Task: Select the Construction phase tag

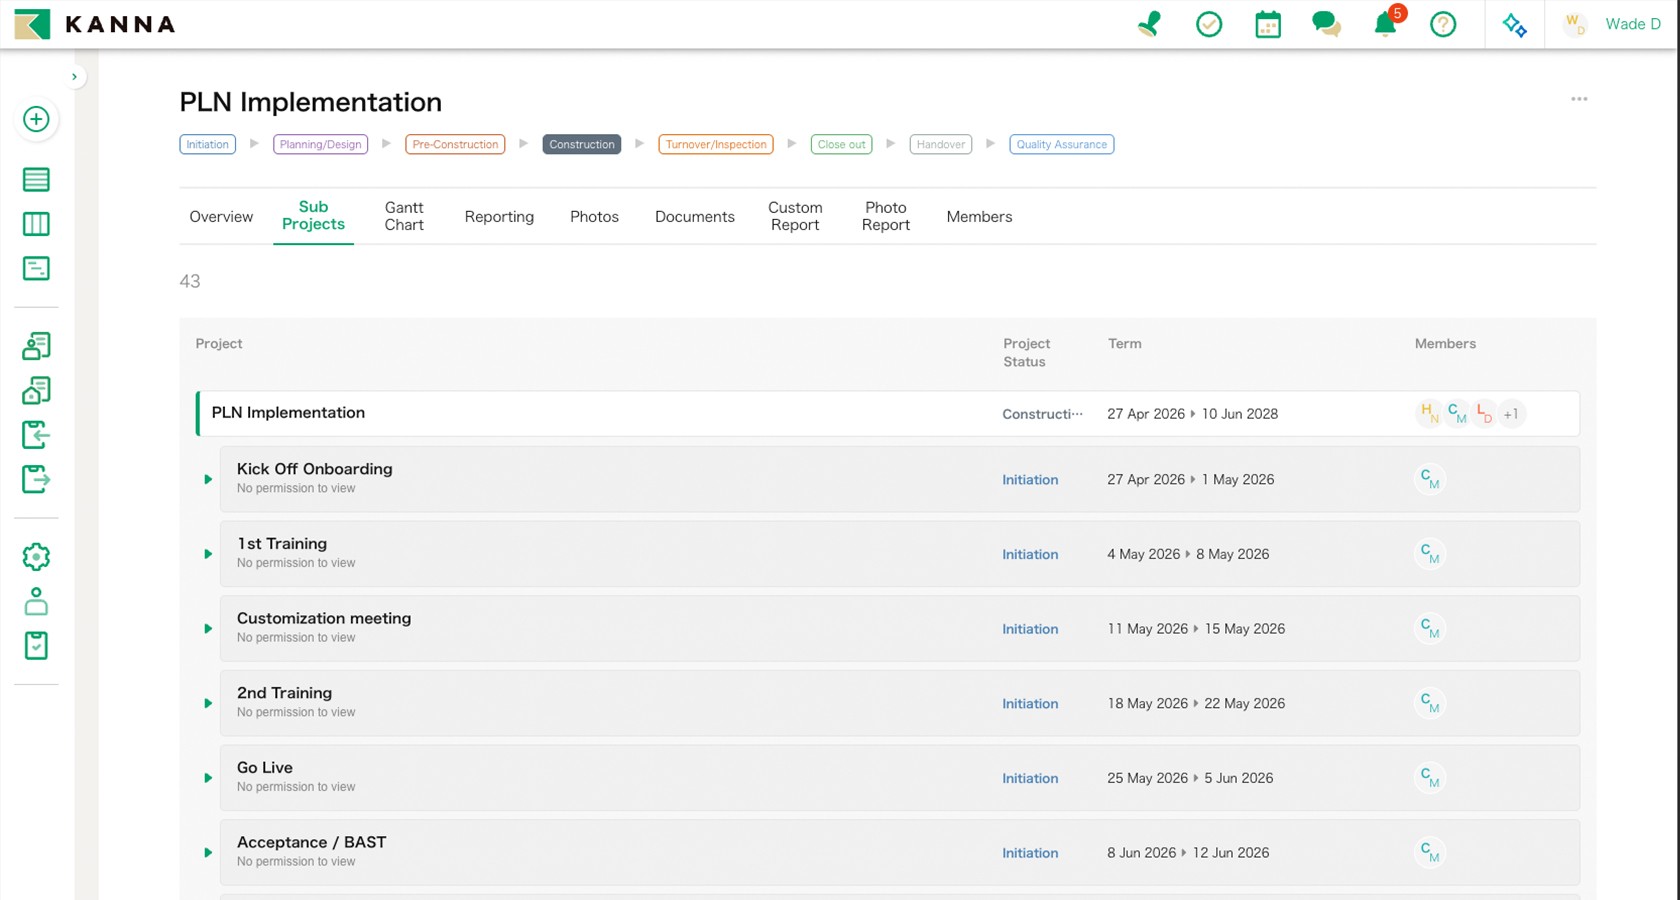Action: pos(582,144)
